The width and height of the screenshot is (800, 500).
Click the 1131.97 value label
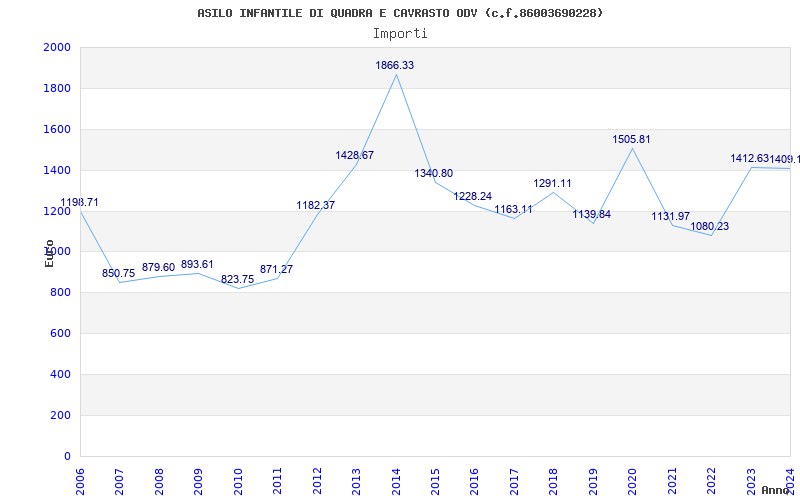point(671,216)
